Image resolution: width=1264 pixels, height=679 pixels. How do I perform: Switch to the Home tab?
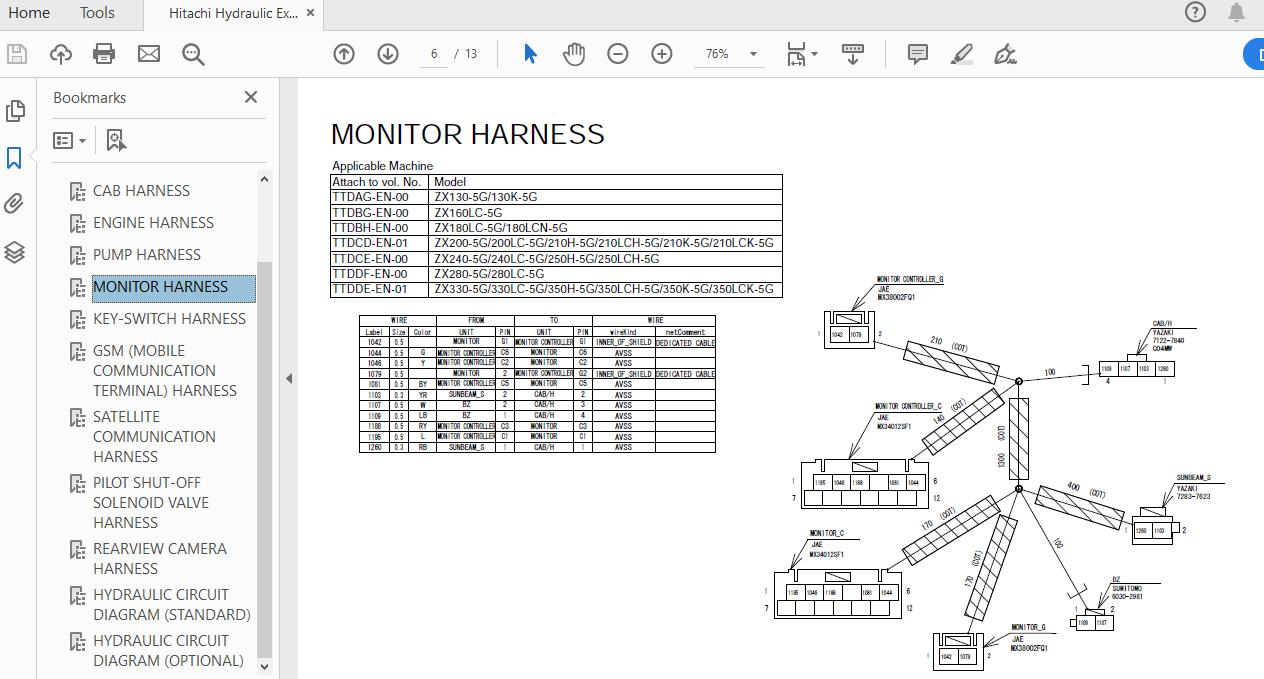28,13
